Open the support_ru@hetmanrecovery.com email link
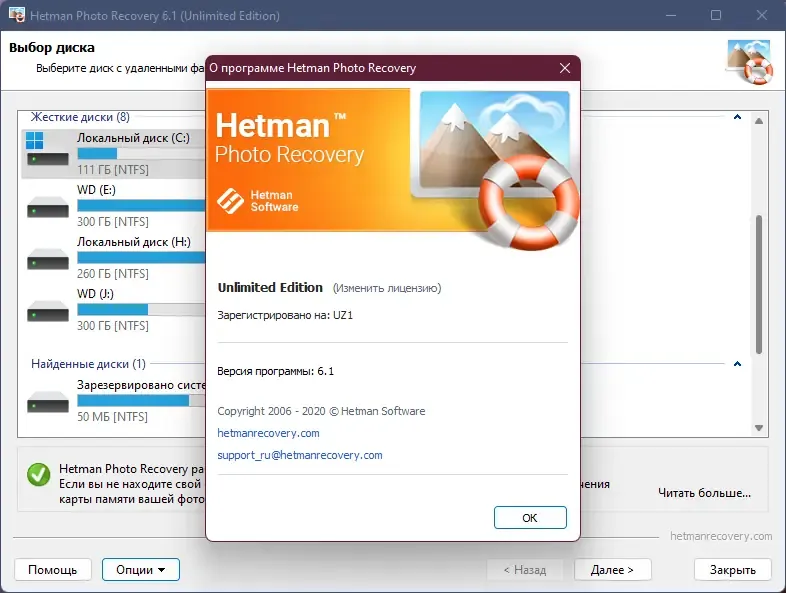This screenshot has height=593, width=786. click(300, 455)
